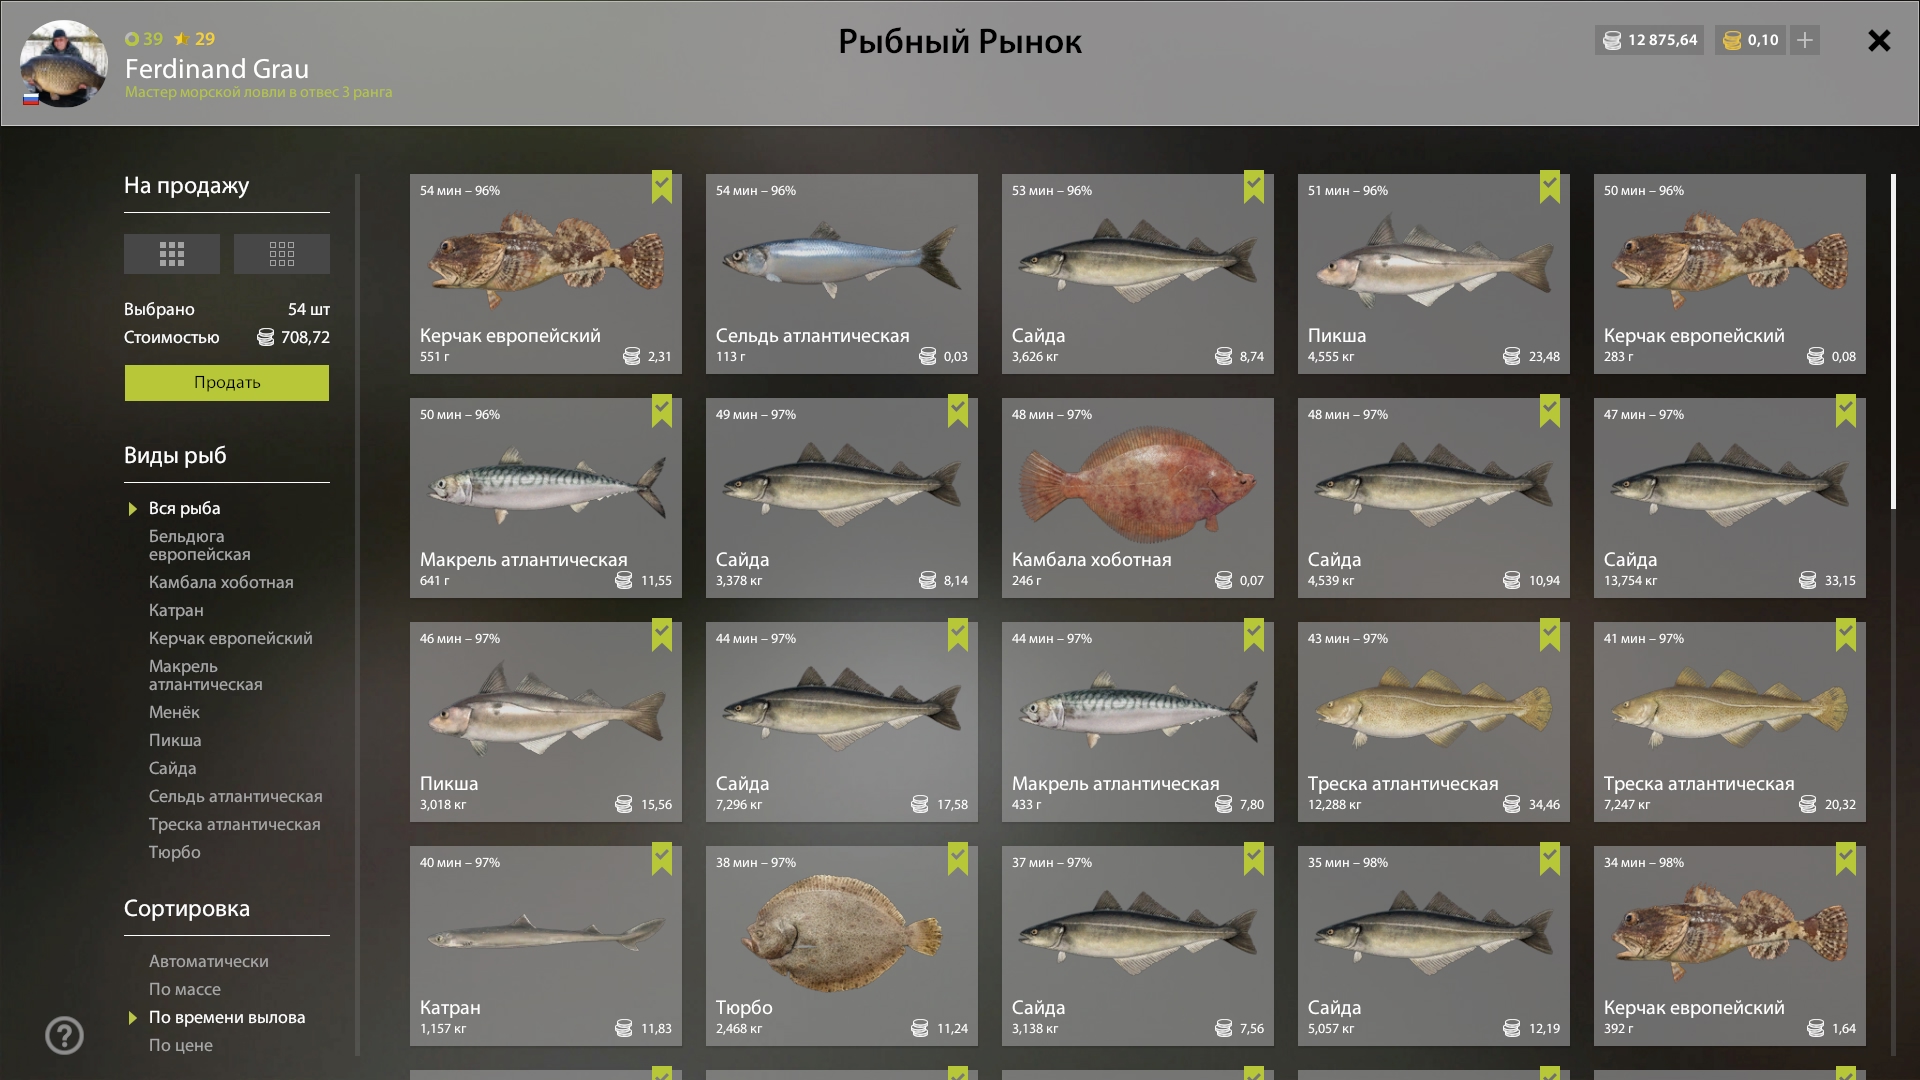
Task: Filter by Треска атлантическая fish type
Action: point(234,824)
